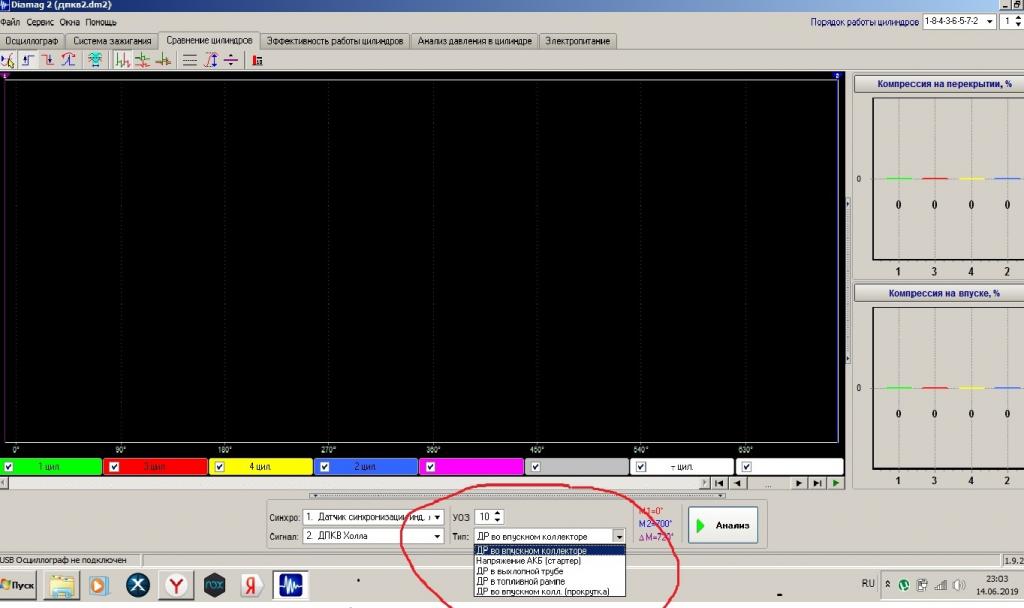Image resolution: width=1024 pixels, height=608 pixels.
Task: Uncheck the magenta channel checkbox
Action: tap(430, 467)
